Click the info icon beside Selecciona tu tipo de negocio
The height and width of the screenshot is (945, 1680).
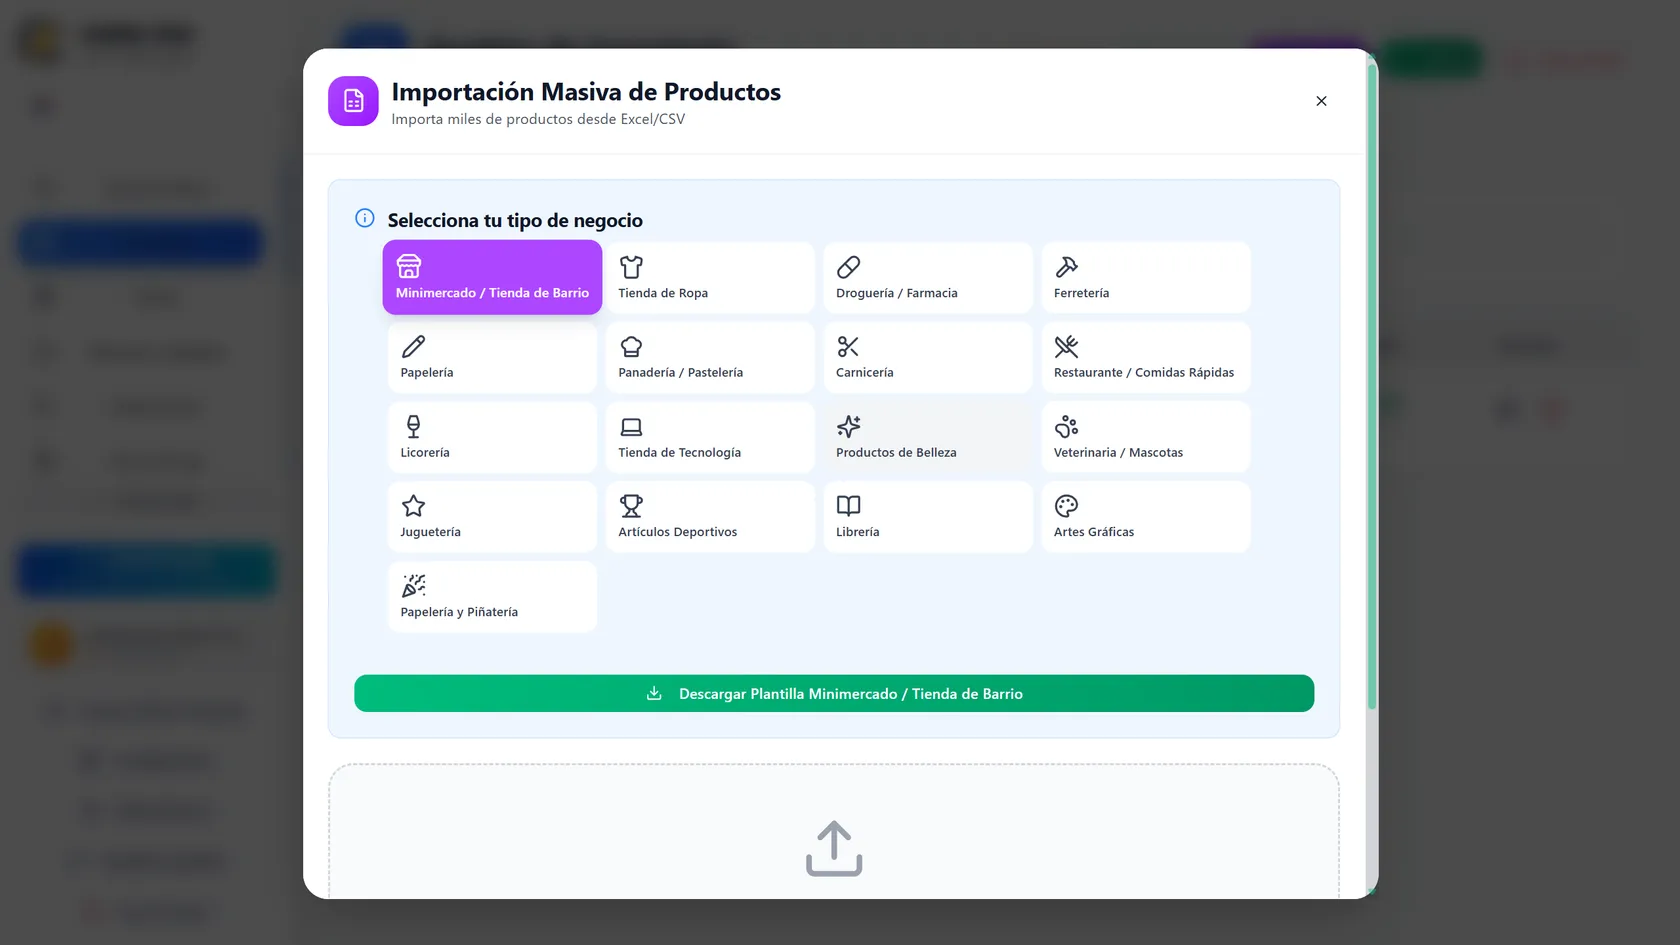coord(365,218)
